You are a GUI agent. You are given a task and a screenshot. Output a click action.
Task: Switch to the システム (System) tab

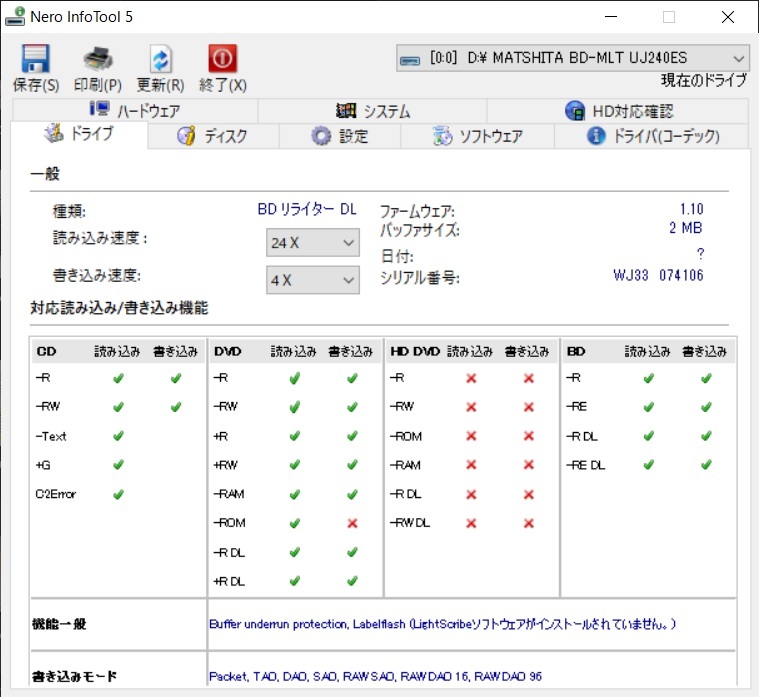click(372, 111)
